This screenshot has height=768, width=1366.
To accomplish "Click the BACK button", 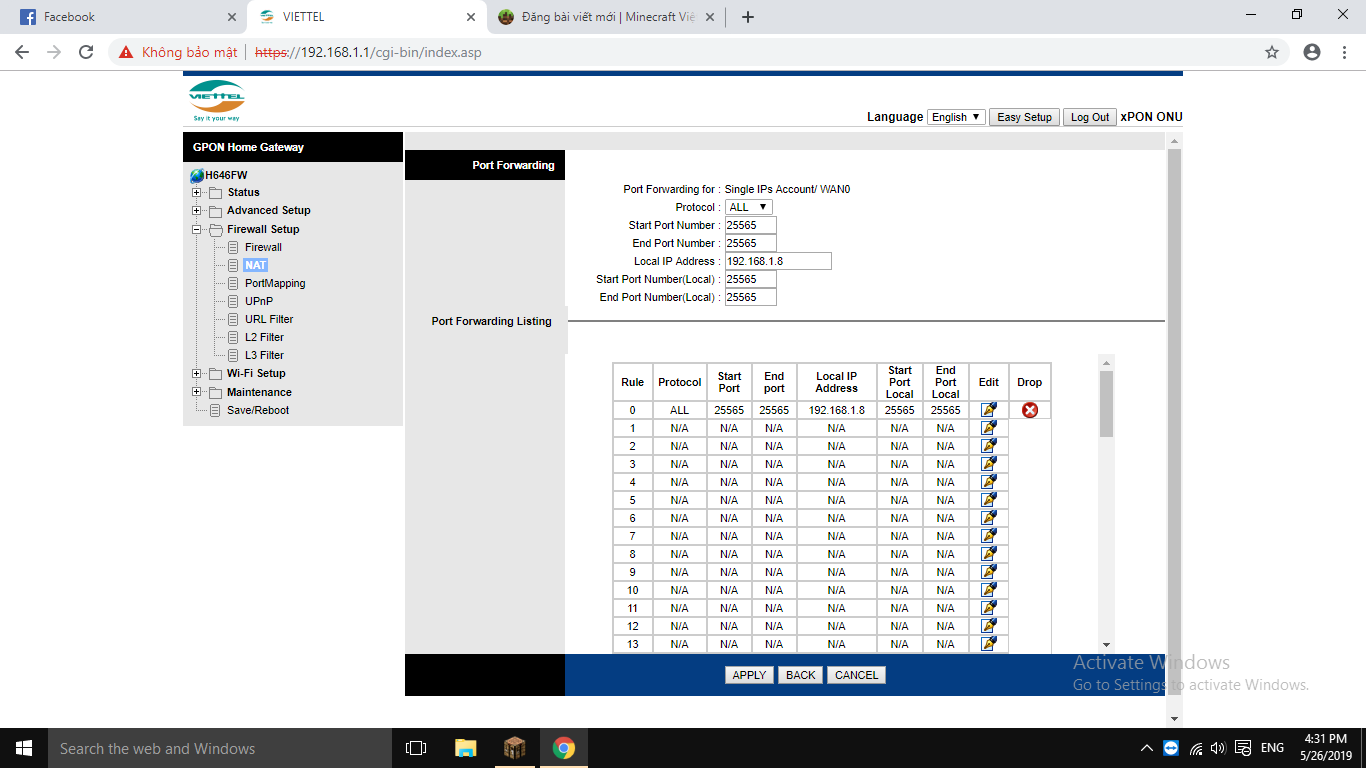I will pyautogui.click(x=801, y=675).
